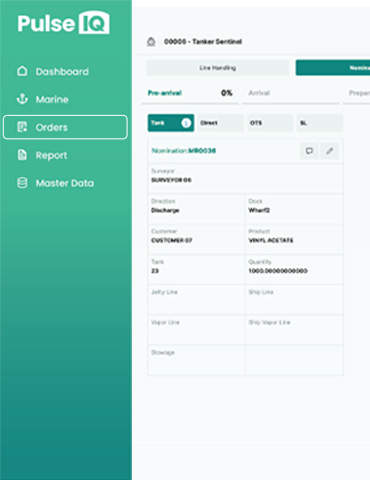
Task: Select the Tank nomination tab
Action: coord(171,123)
